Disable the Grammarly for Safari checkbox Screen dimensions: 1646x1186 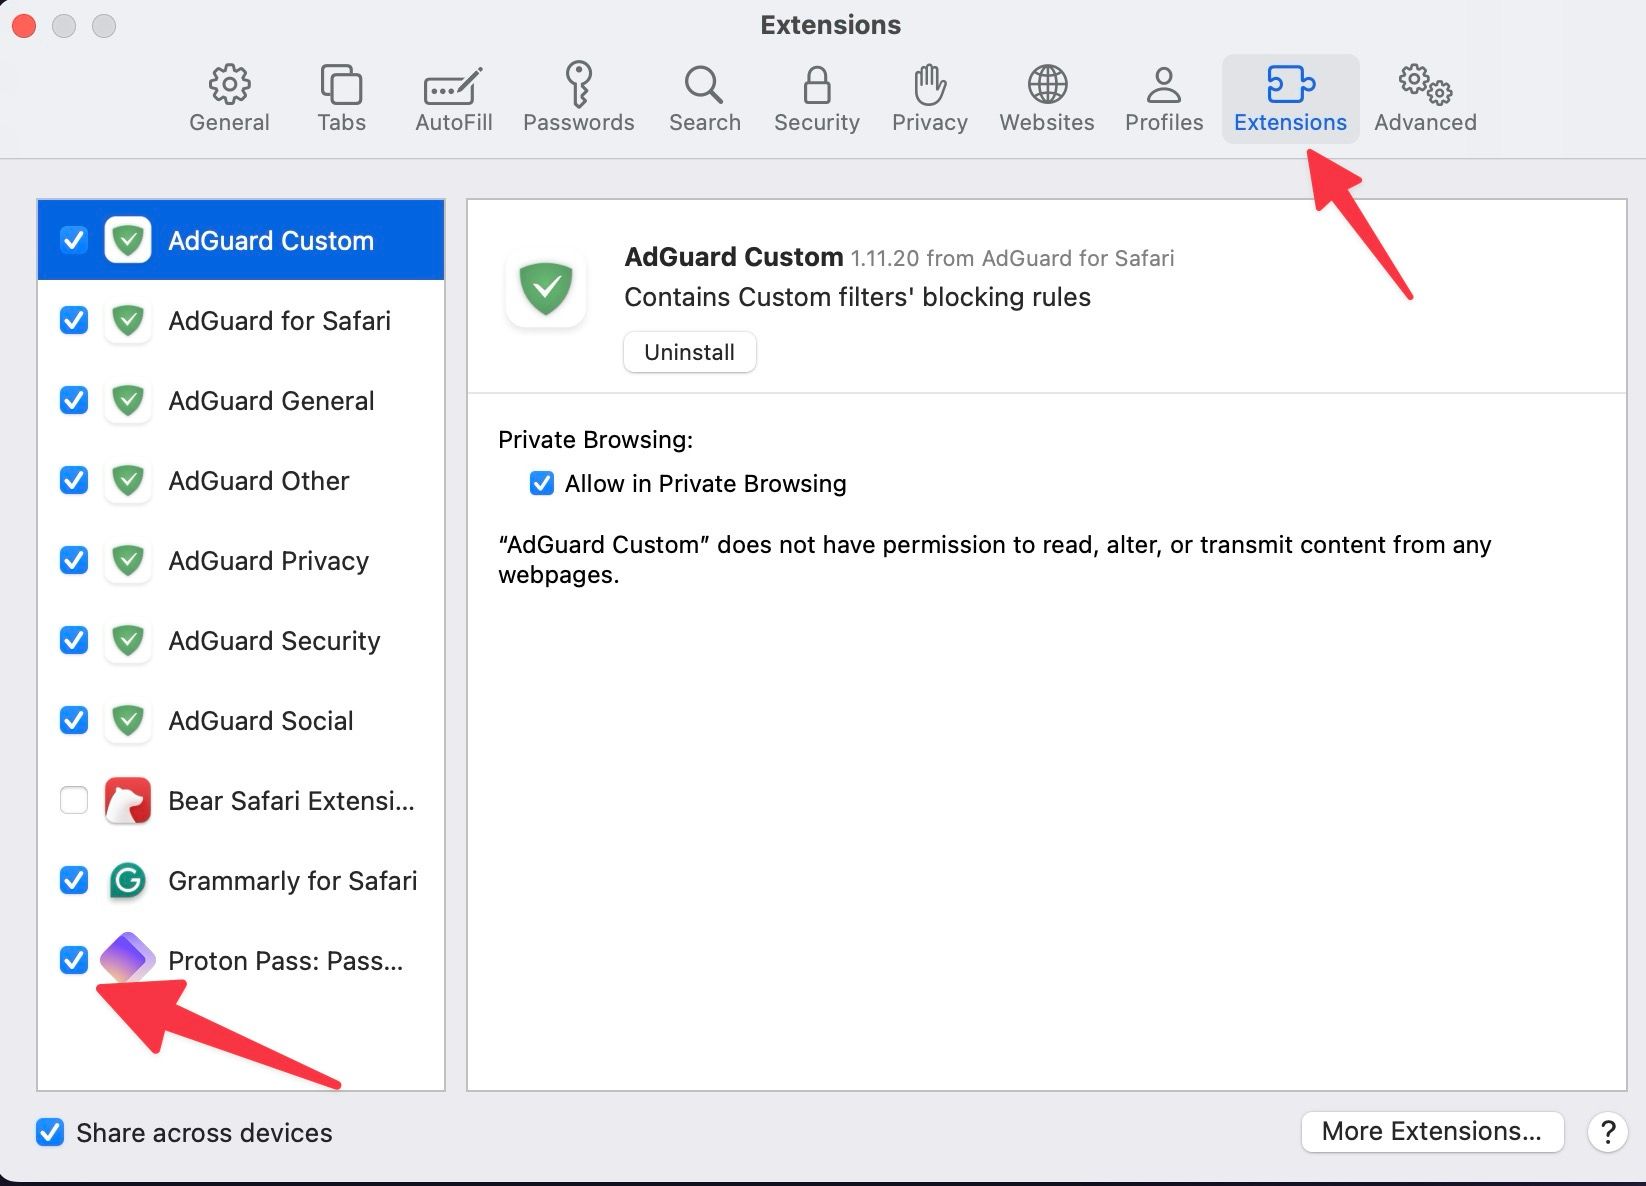coord(74,880)
